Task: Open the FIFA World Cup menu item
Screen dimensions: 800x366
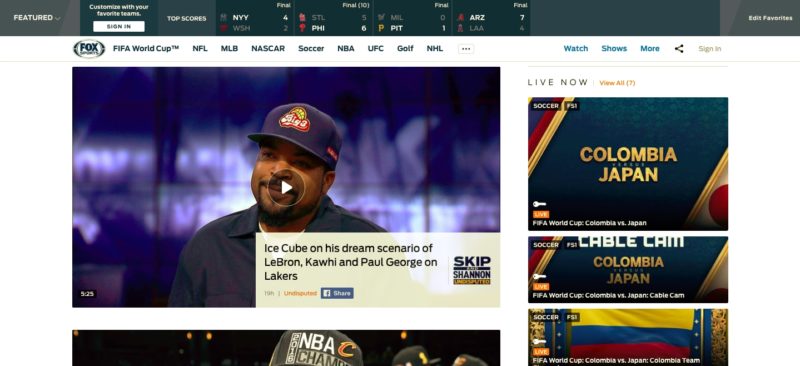Action: click(146, 48)
